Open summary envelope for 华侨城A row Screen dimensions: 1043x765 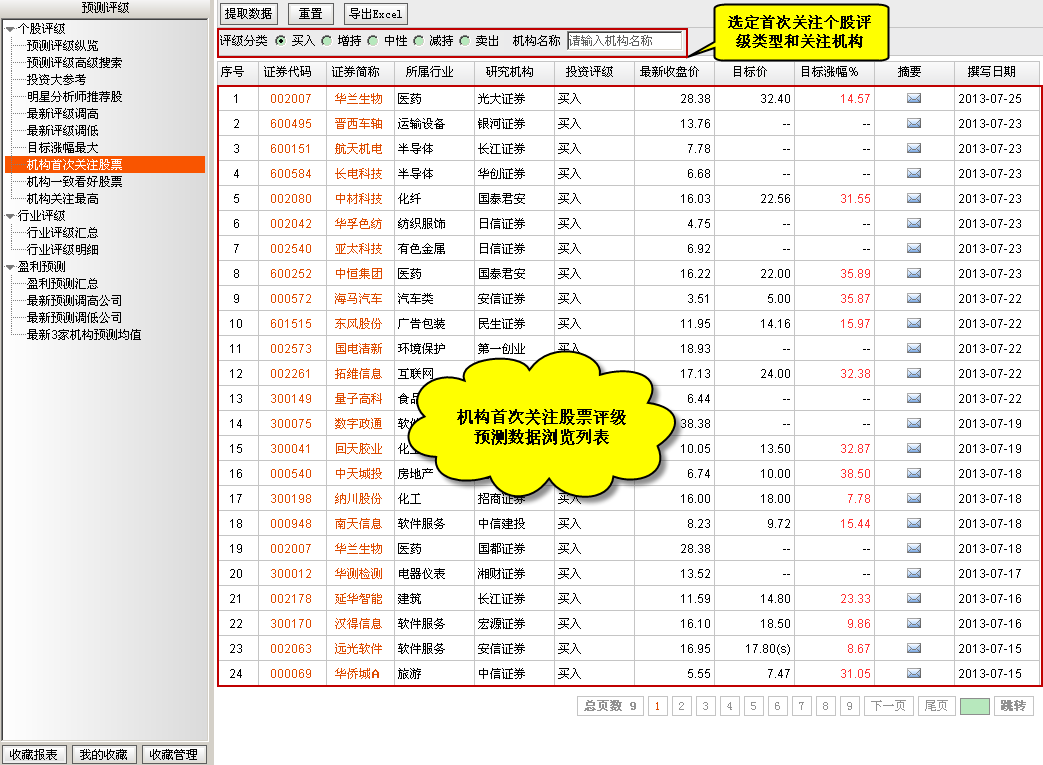914,674
